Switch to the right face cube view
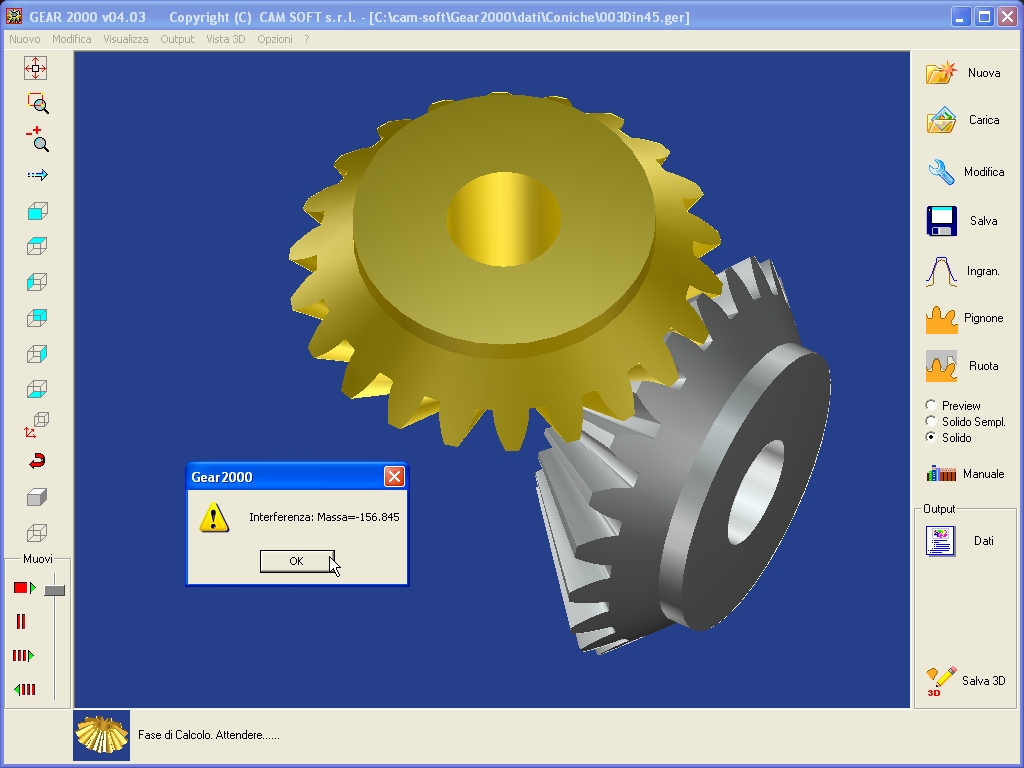1024x768 pixels. coord(37,354)
